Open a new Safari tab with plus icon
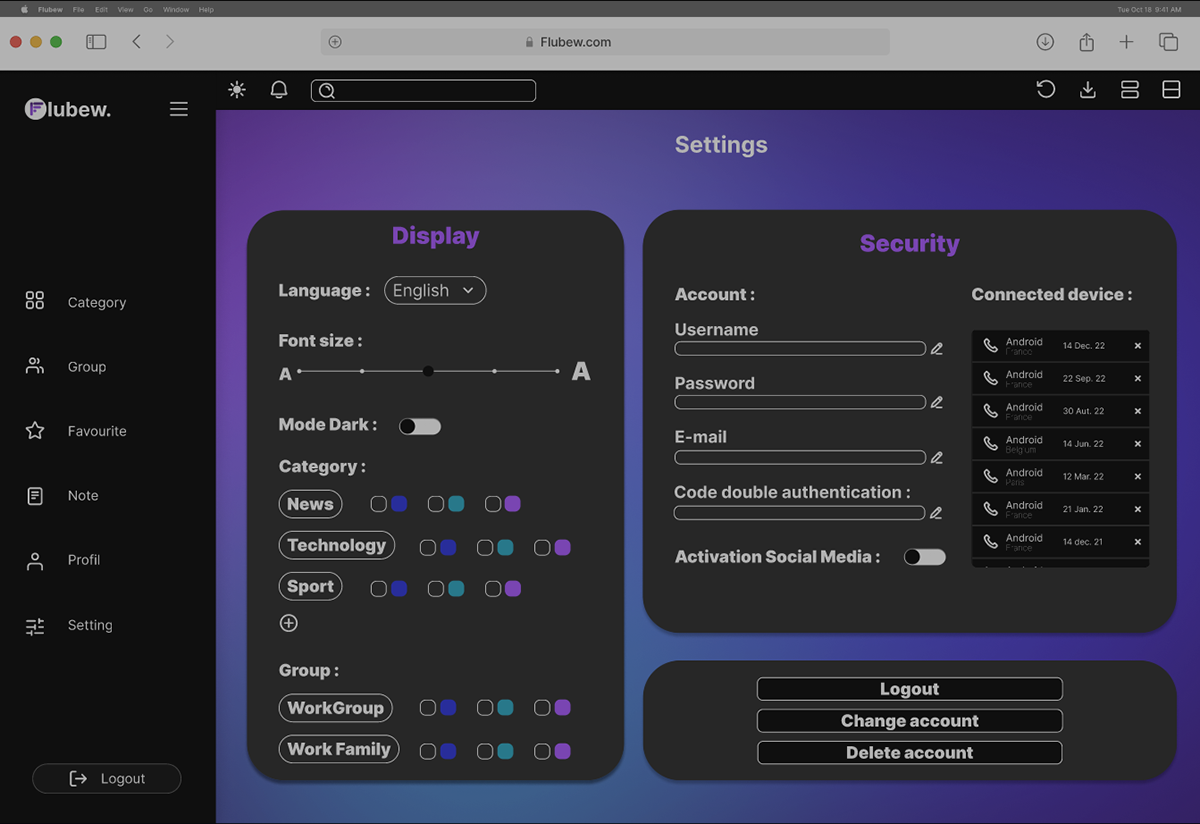The height and width of the screenshot is (824, 1200). [1127, 42]
